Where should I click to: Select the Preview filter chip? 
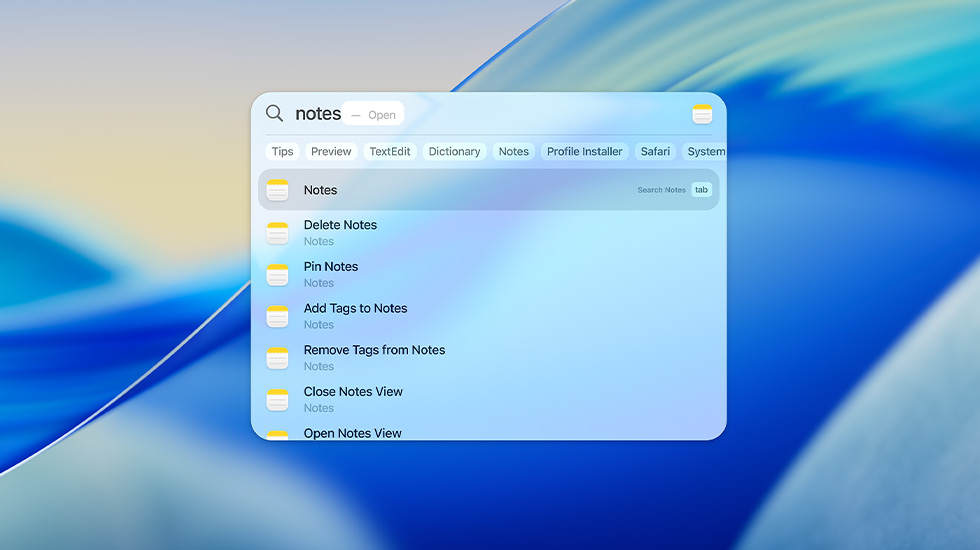point(331,152)
